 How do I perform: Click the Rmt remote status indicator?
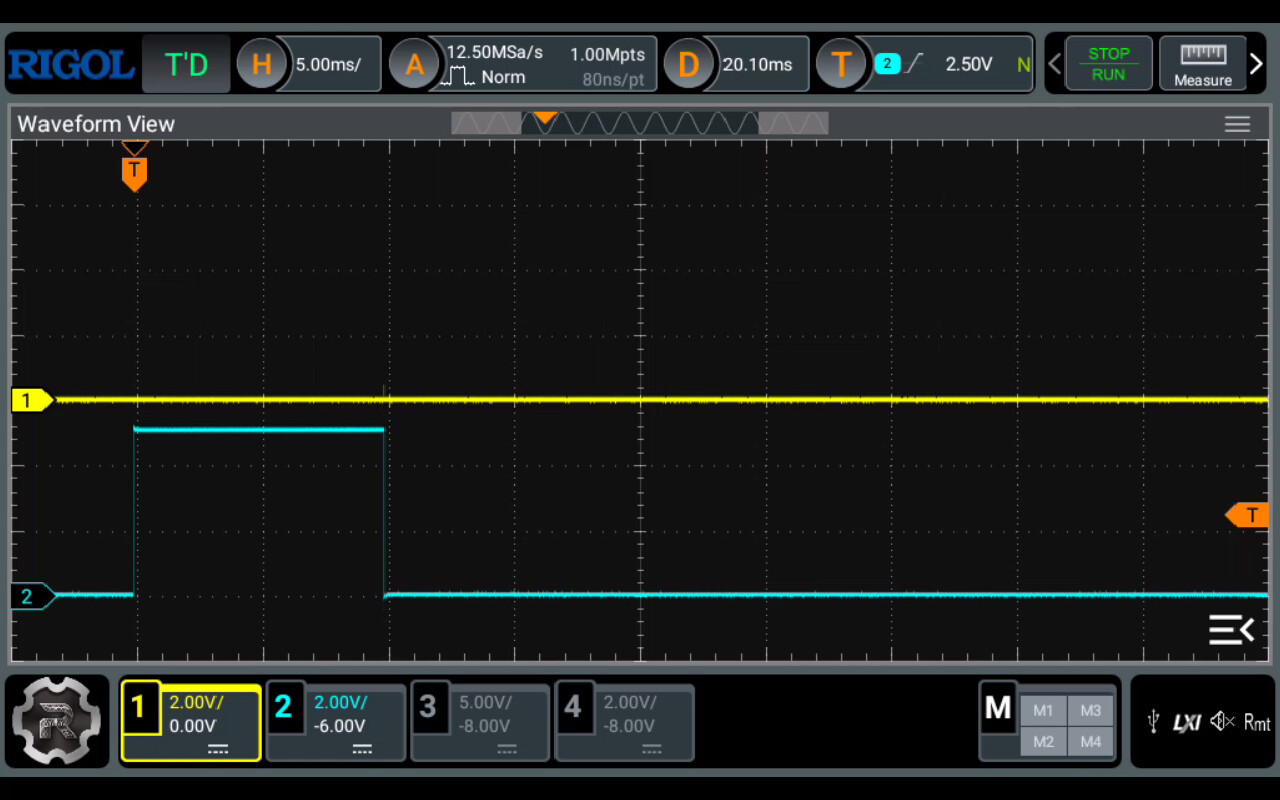click(x=1257, y=722)
